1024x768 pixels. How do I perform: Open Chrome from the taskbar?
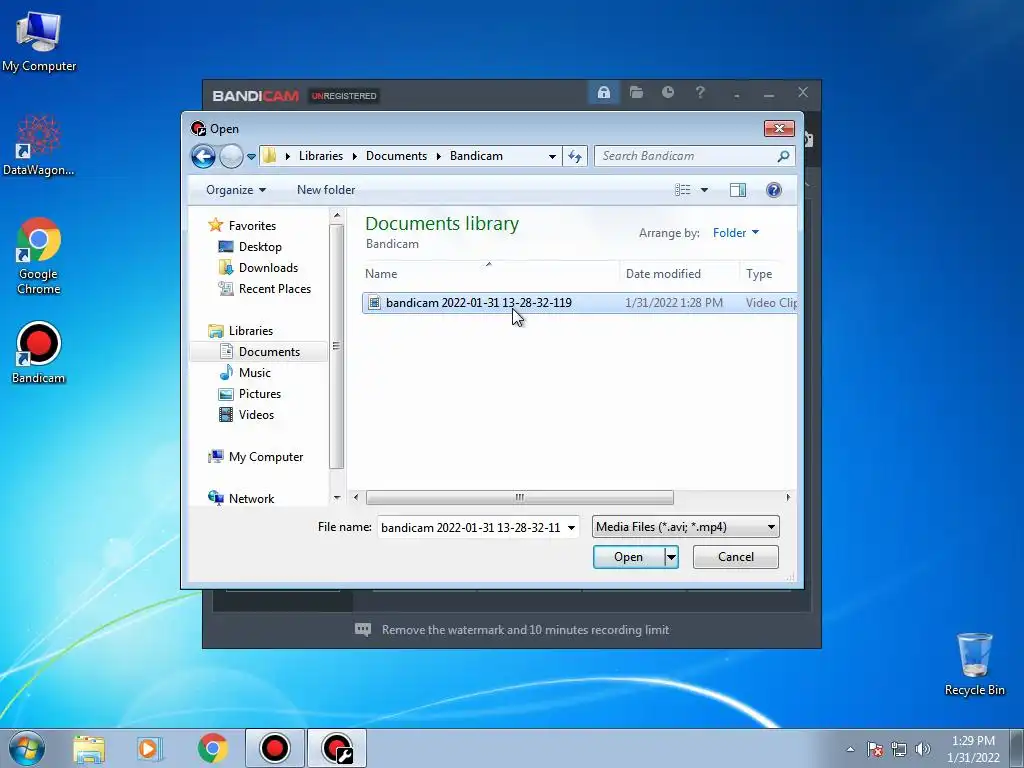tap(212, 748)
